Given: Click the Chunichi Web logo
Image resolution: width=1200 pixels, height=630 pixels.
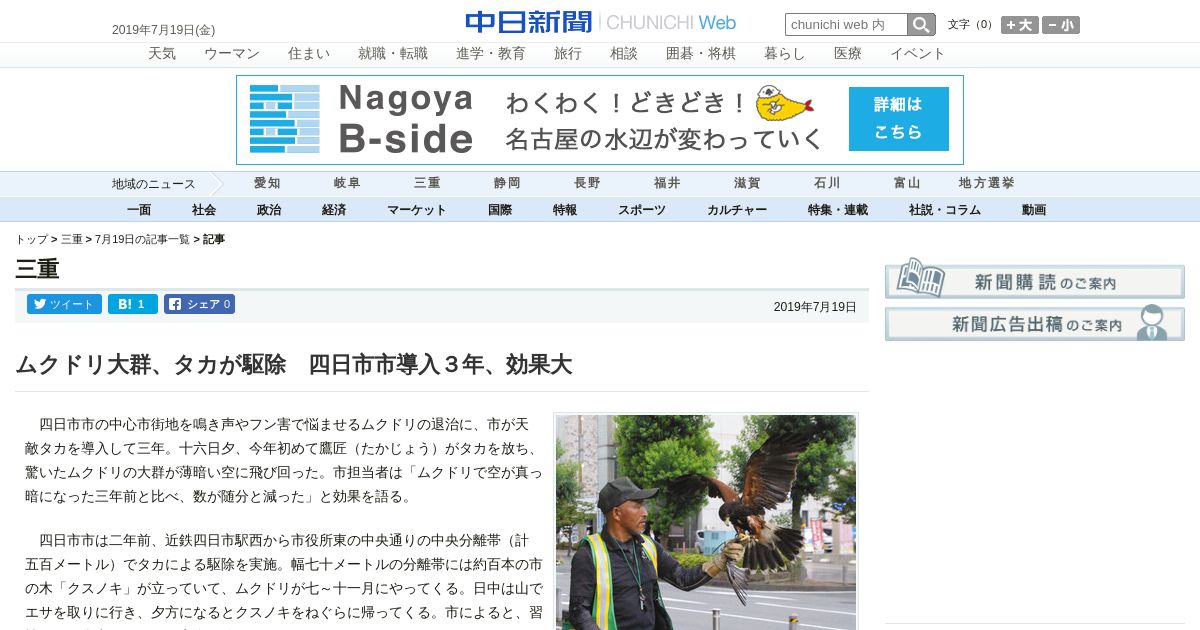Looking at the screenshot, I should point(600,22).
